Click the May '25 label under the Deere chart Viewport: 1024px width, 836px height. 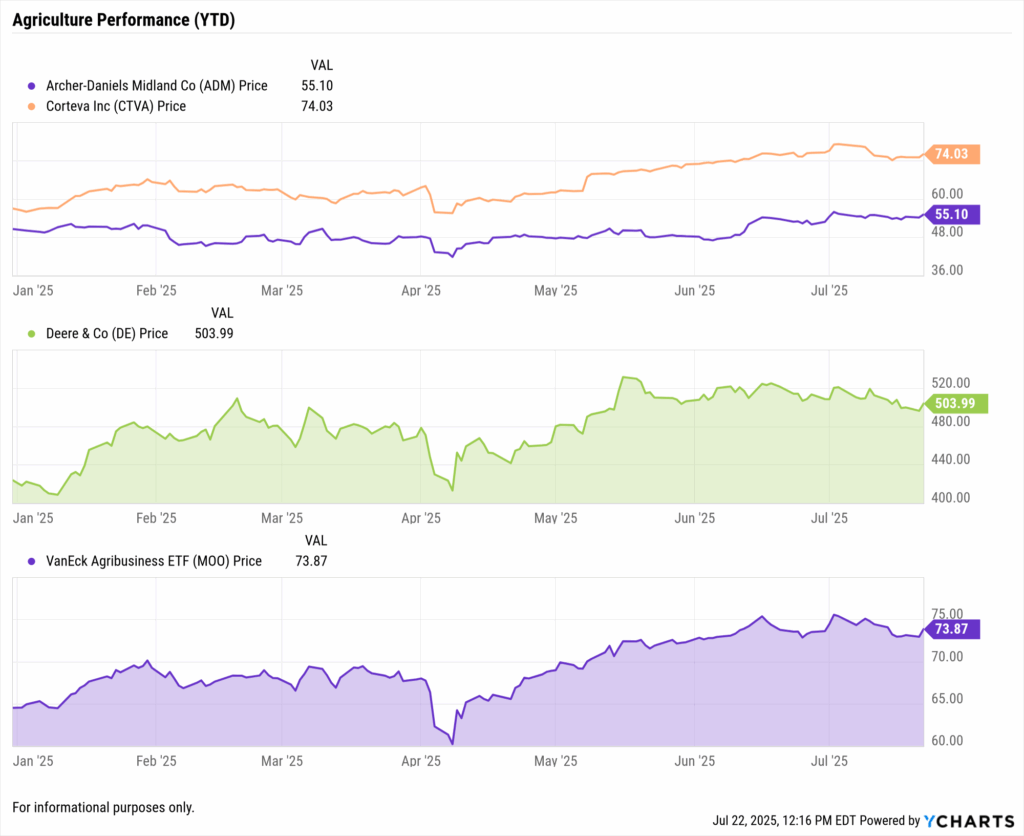pyautogui.click(x=556, y=518)
